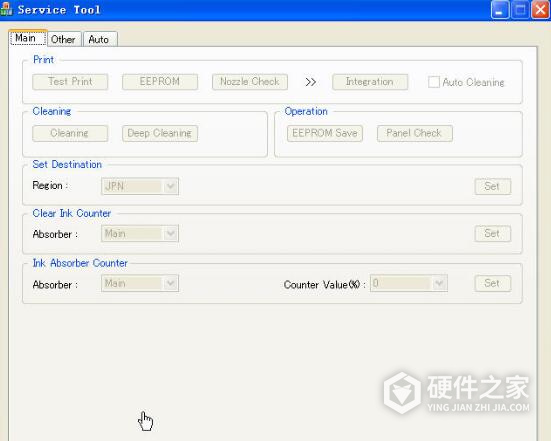Expand the Counter Value (%) dropdown
This screenshot has width=551, height=441.
[x=409, y=283]
